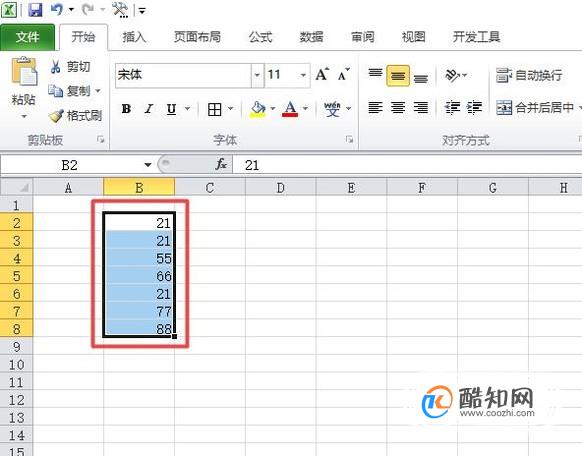The width and height of the screenshot is (582, 456).
Task: Open the 插入 ribbon tab
Action: pos(134,37)
